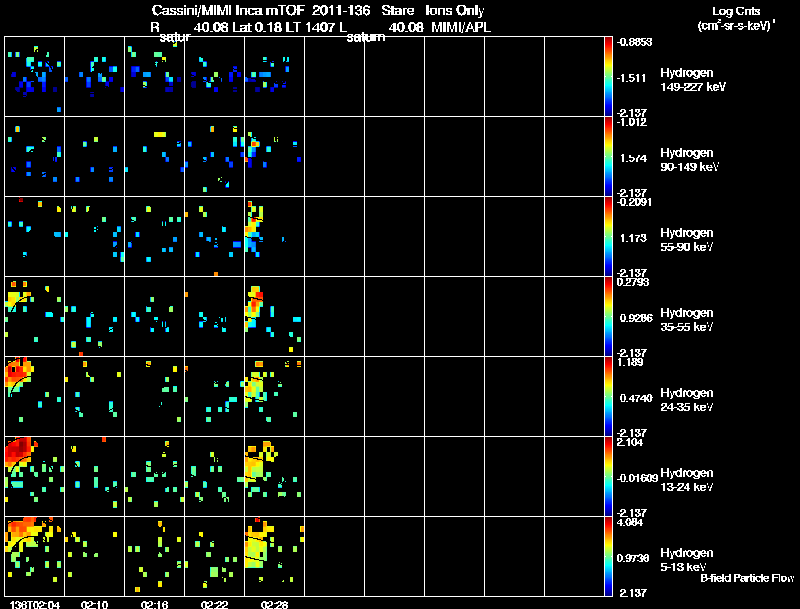Click the -0.2091 color scale value
This screenshot has height=609, width=800.
(x=634, y=202)
